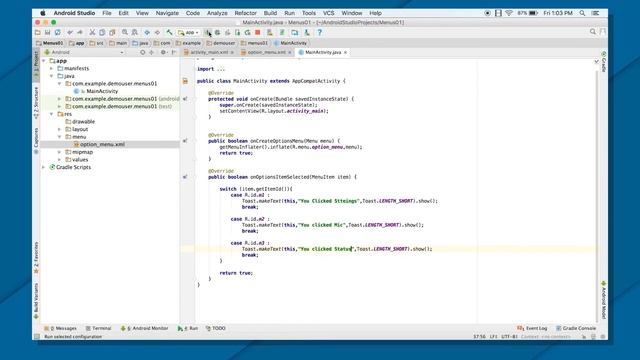Switch to activity_main.xml editor tab
This screenshot has height=360, width=640.
point(209,53)
